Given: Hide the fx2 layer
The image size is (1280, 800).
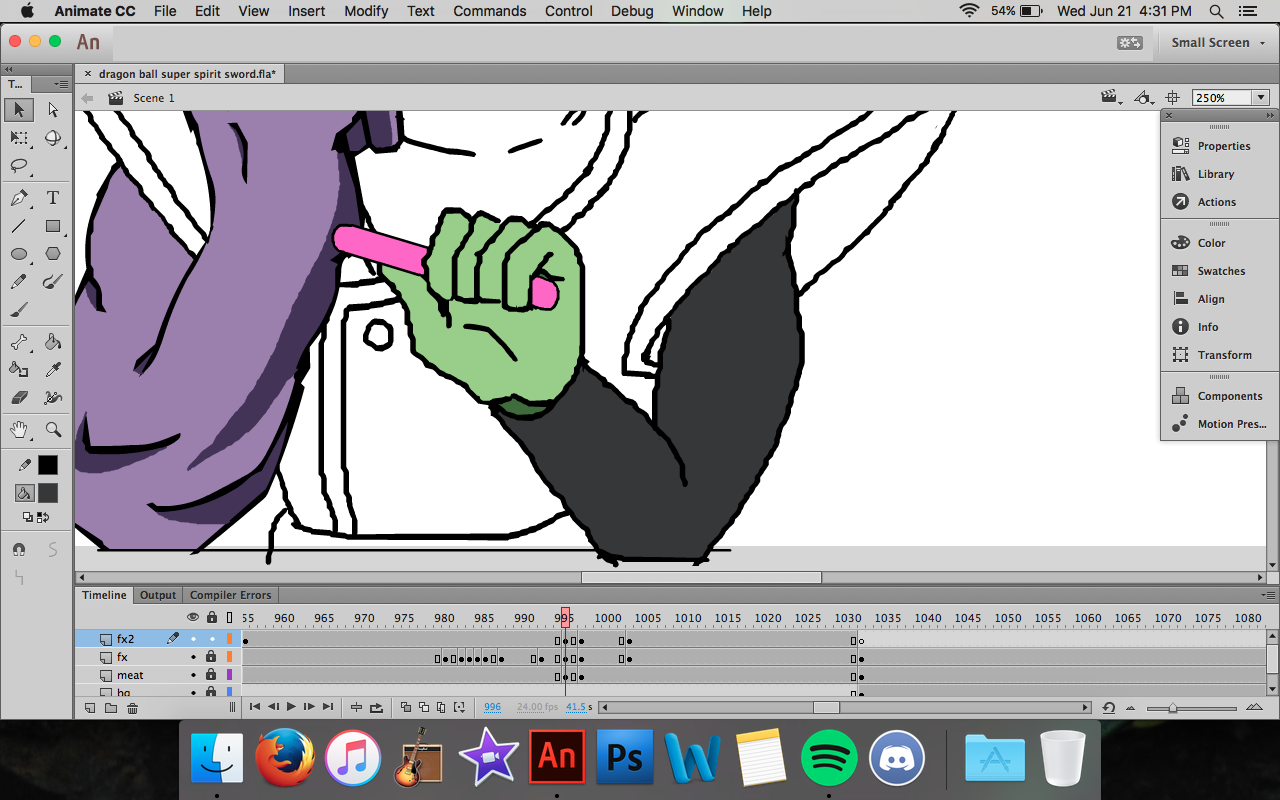Looking at the screenshot, I should pos(193,639).
